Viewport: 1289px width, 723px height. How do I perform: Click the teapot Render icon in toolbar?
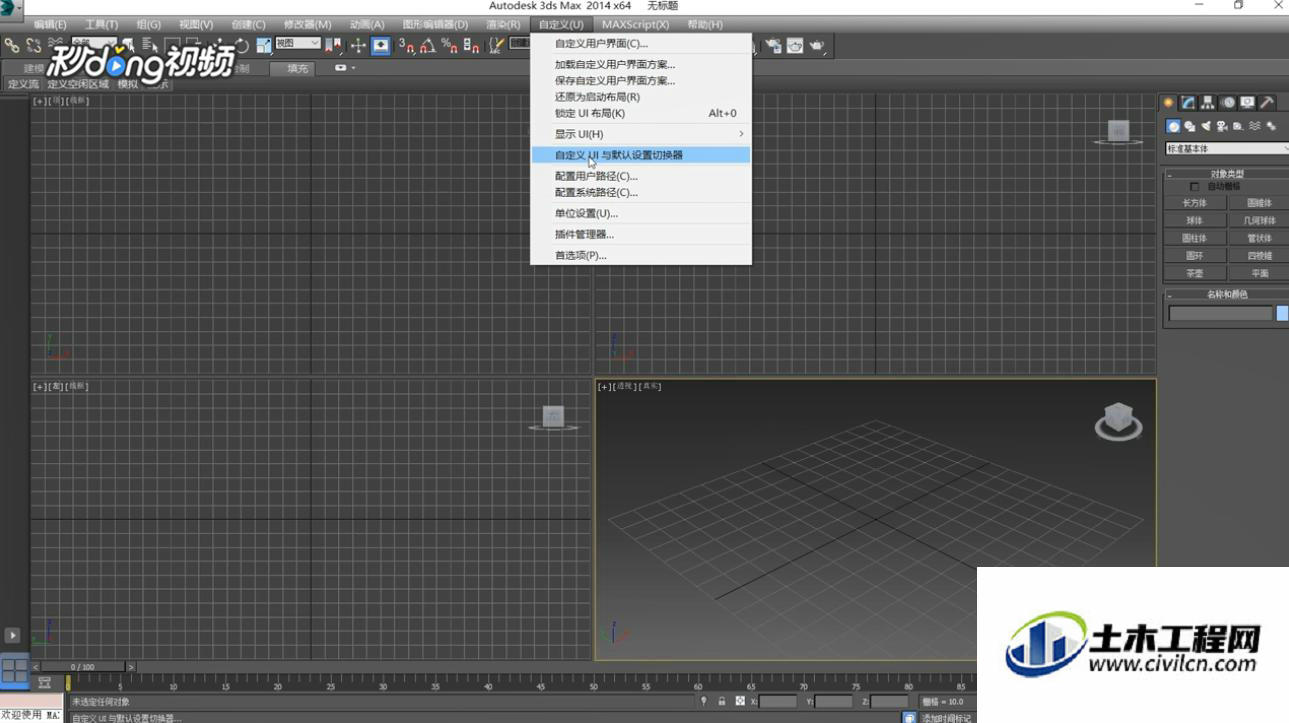[817, 46]
